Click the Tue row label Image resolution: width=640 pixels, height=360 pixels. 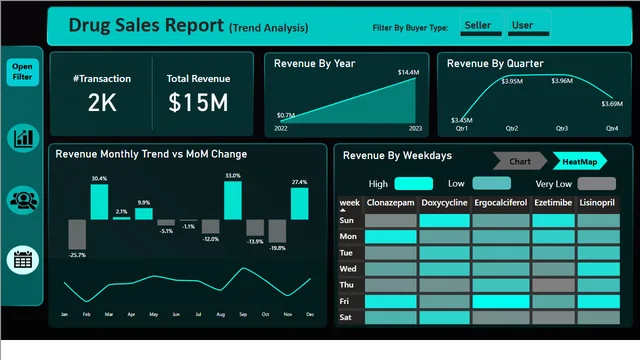pos(346,253)
